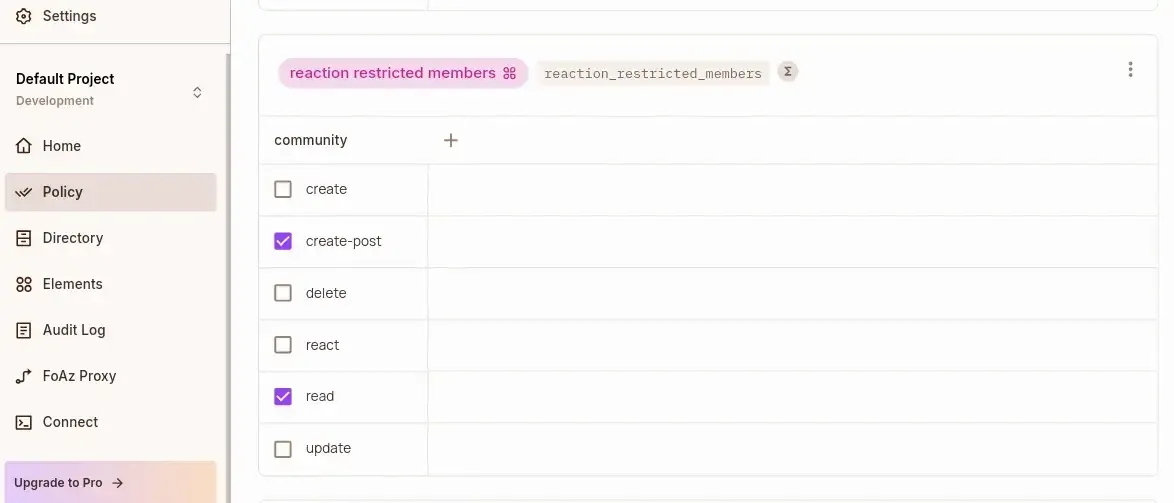
Task: Click the sigma icon beside reaction_restricted_members
Action: (x=788, y=72)
